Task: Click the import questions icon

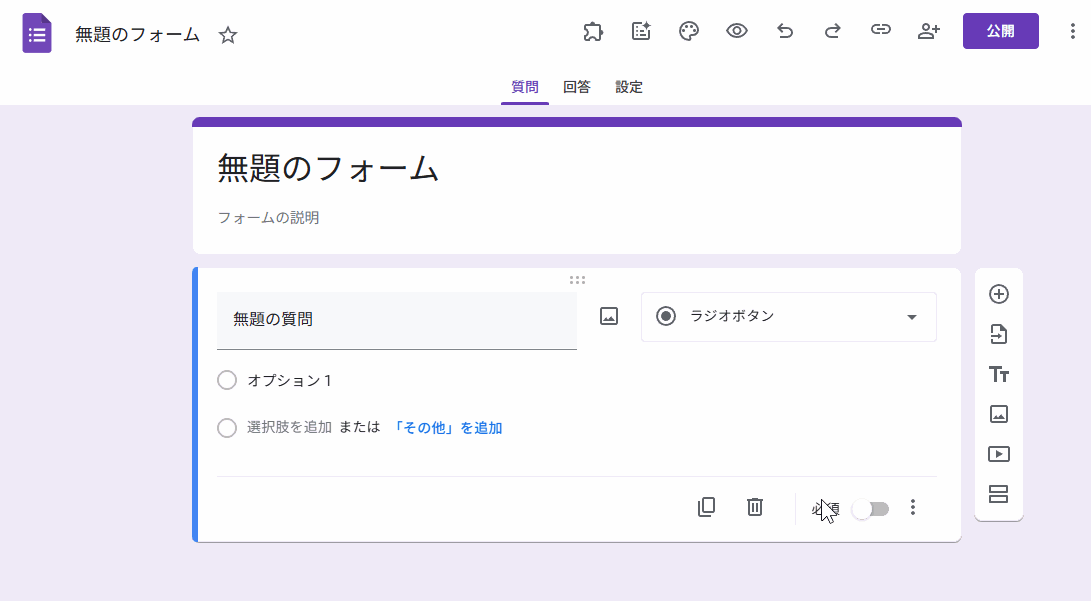Action: coord(998,334)
